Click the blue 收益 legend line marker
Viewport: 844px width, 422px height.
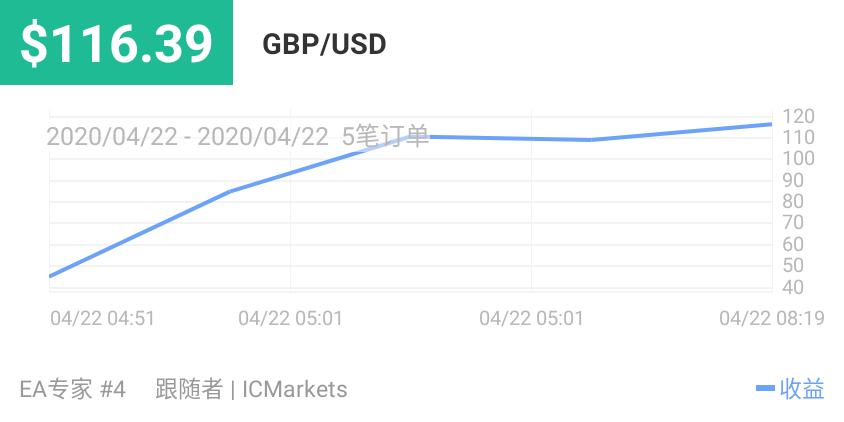click(x=765, y=389)
